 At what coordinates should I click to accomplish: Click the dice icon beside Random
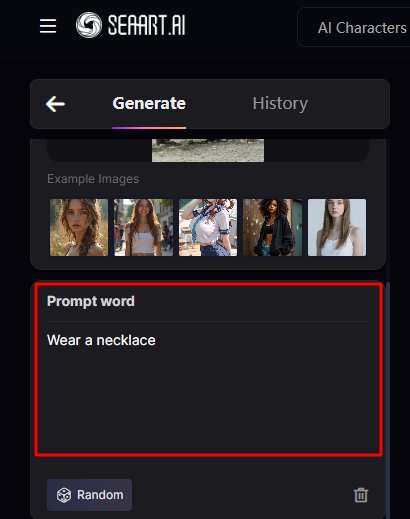[64, 495]
